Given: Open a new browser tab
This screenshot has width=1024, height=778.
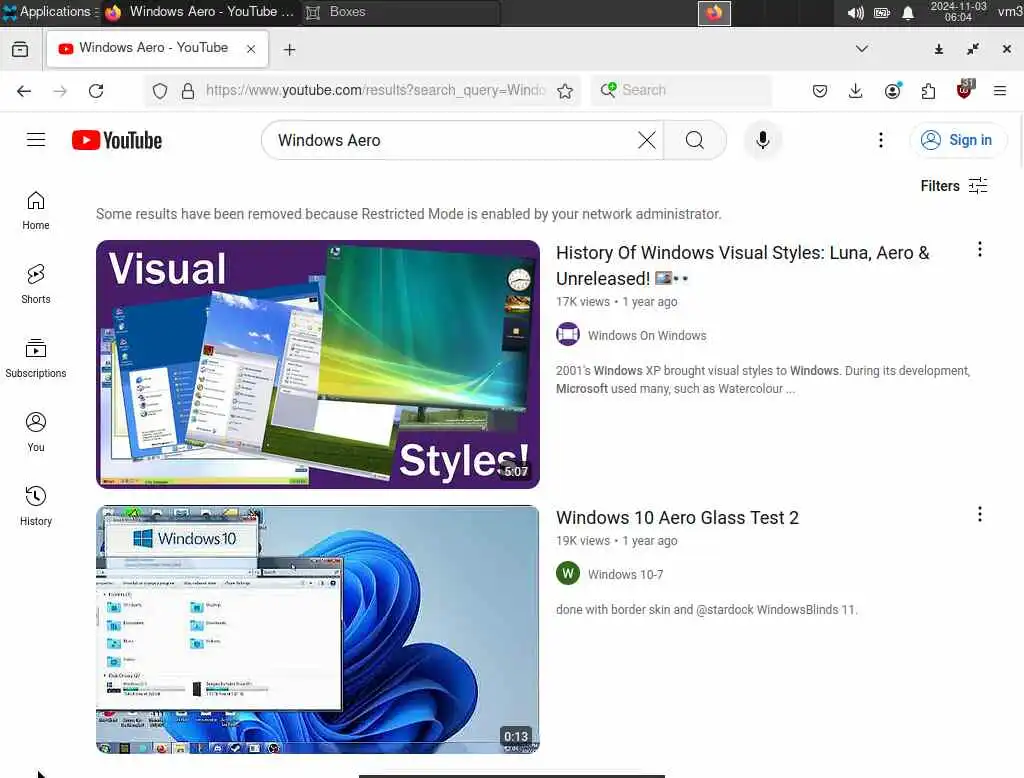Looking at the screenshot, I should pos(289,50).
